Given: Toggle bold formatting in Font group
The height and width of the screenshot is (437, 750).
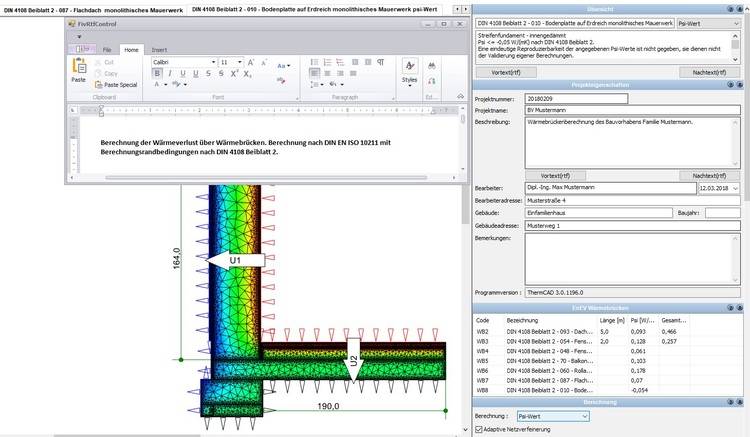Looking at the screenshot, I should (x=159, y=74).
